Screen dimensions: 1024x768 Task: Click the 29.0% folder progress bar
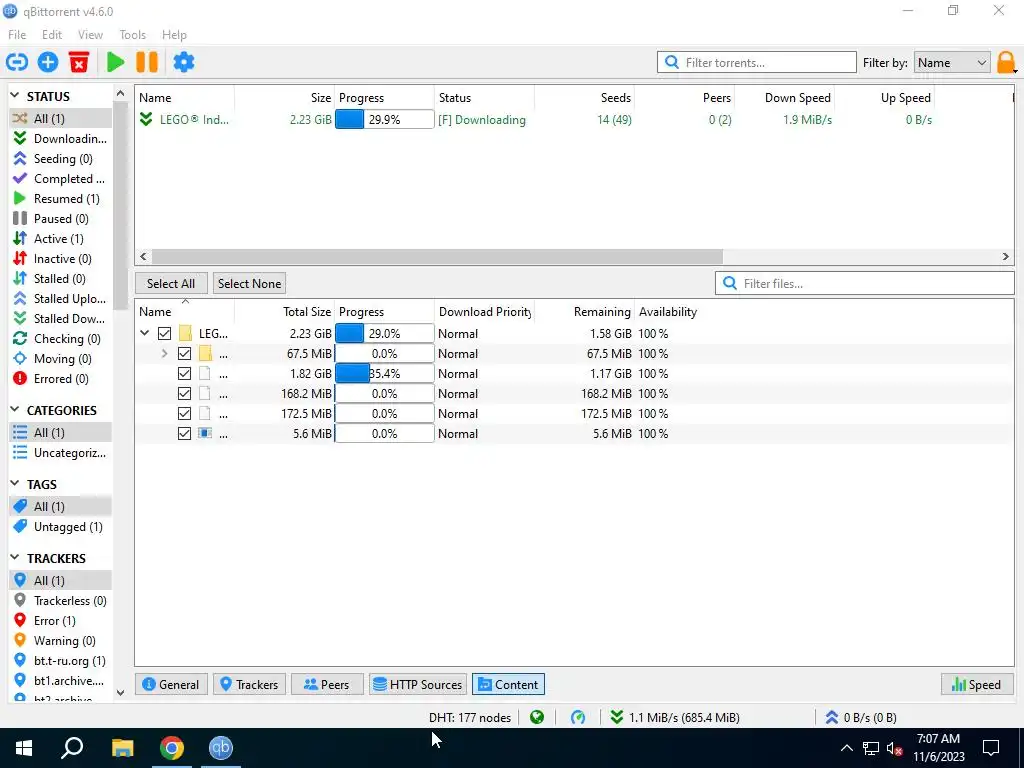[385, 334]
